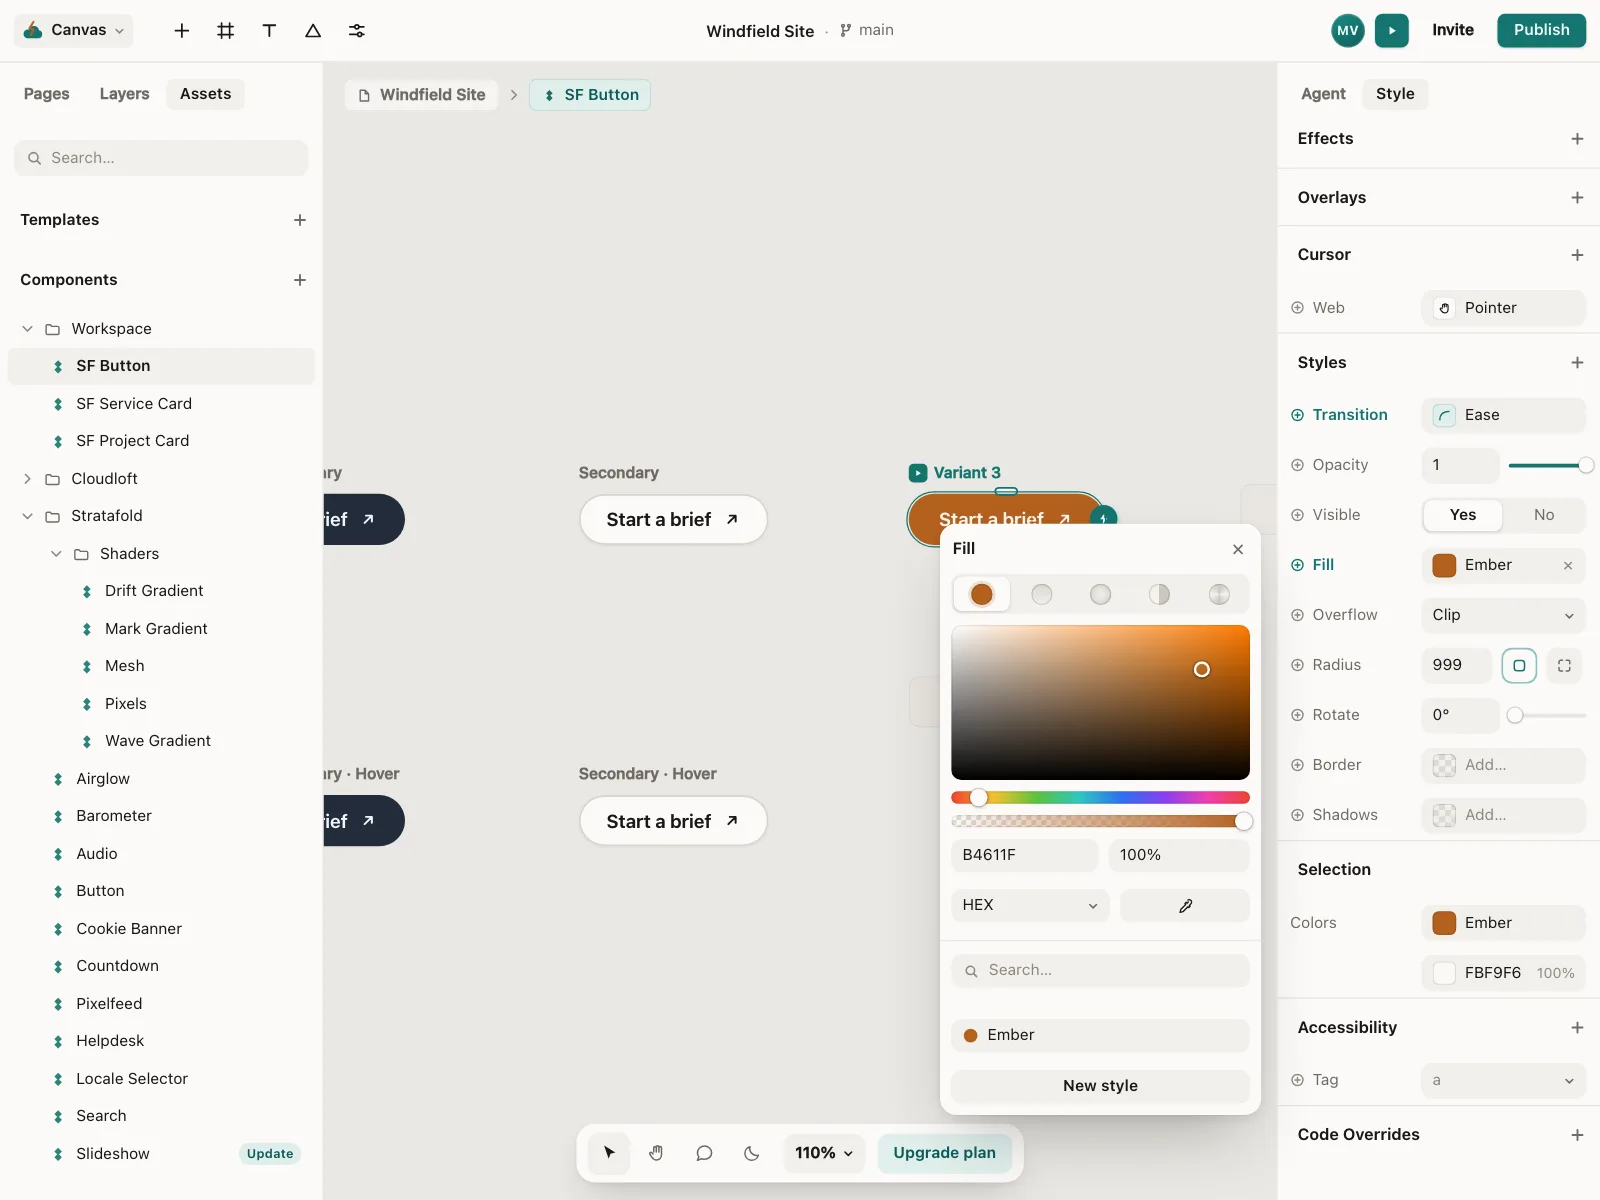Open the sliders settings tool in toolbar
Viewport: 1600px width, 1200px height.
coord(357,31)
